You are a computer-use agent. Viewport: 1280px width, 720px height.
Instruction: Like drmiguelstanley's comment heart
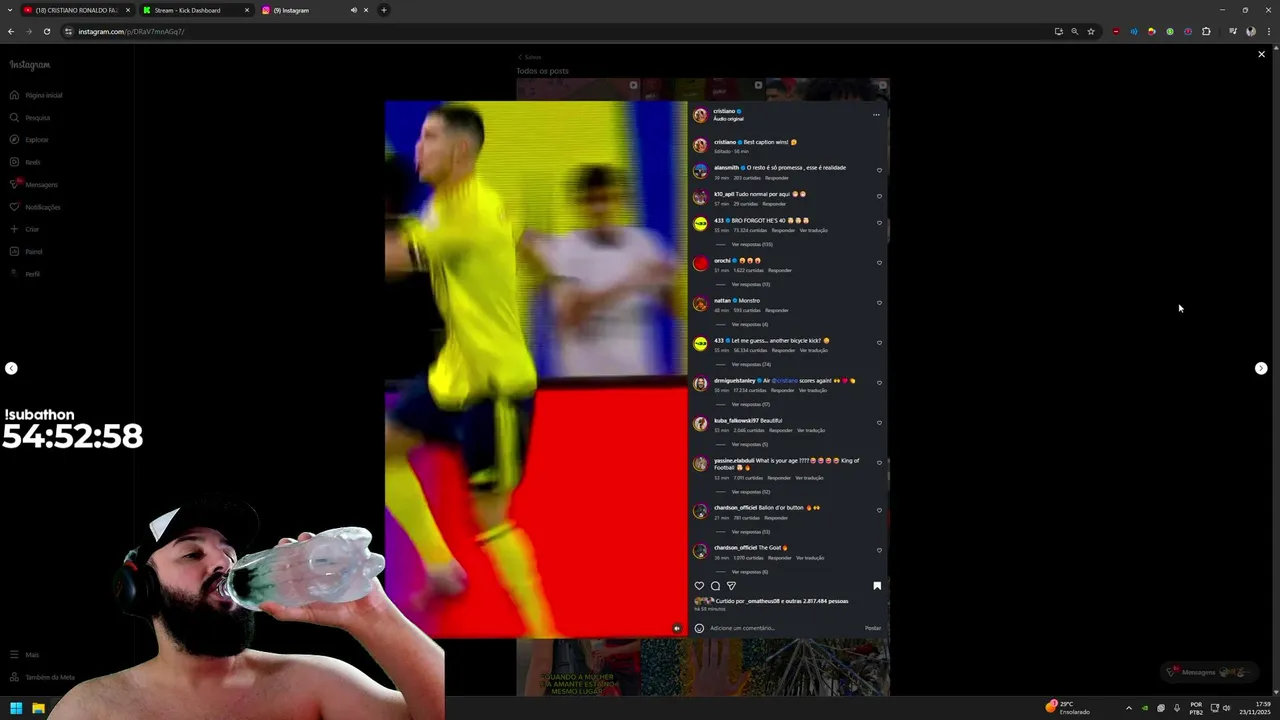point(879,383)
